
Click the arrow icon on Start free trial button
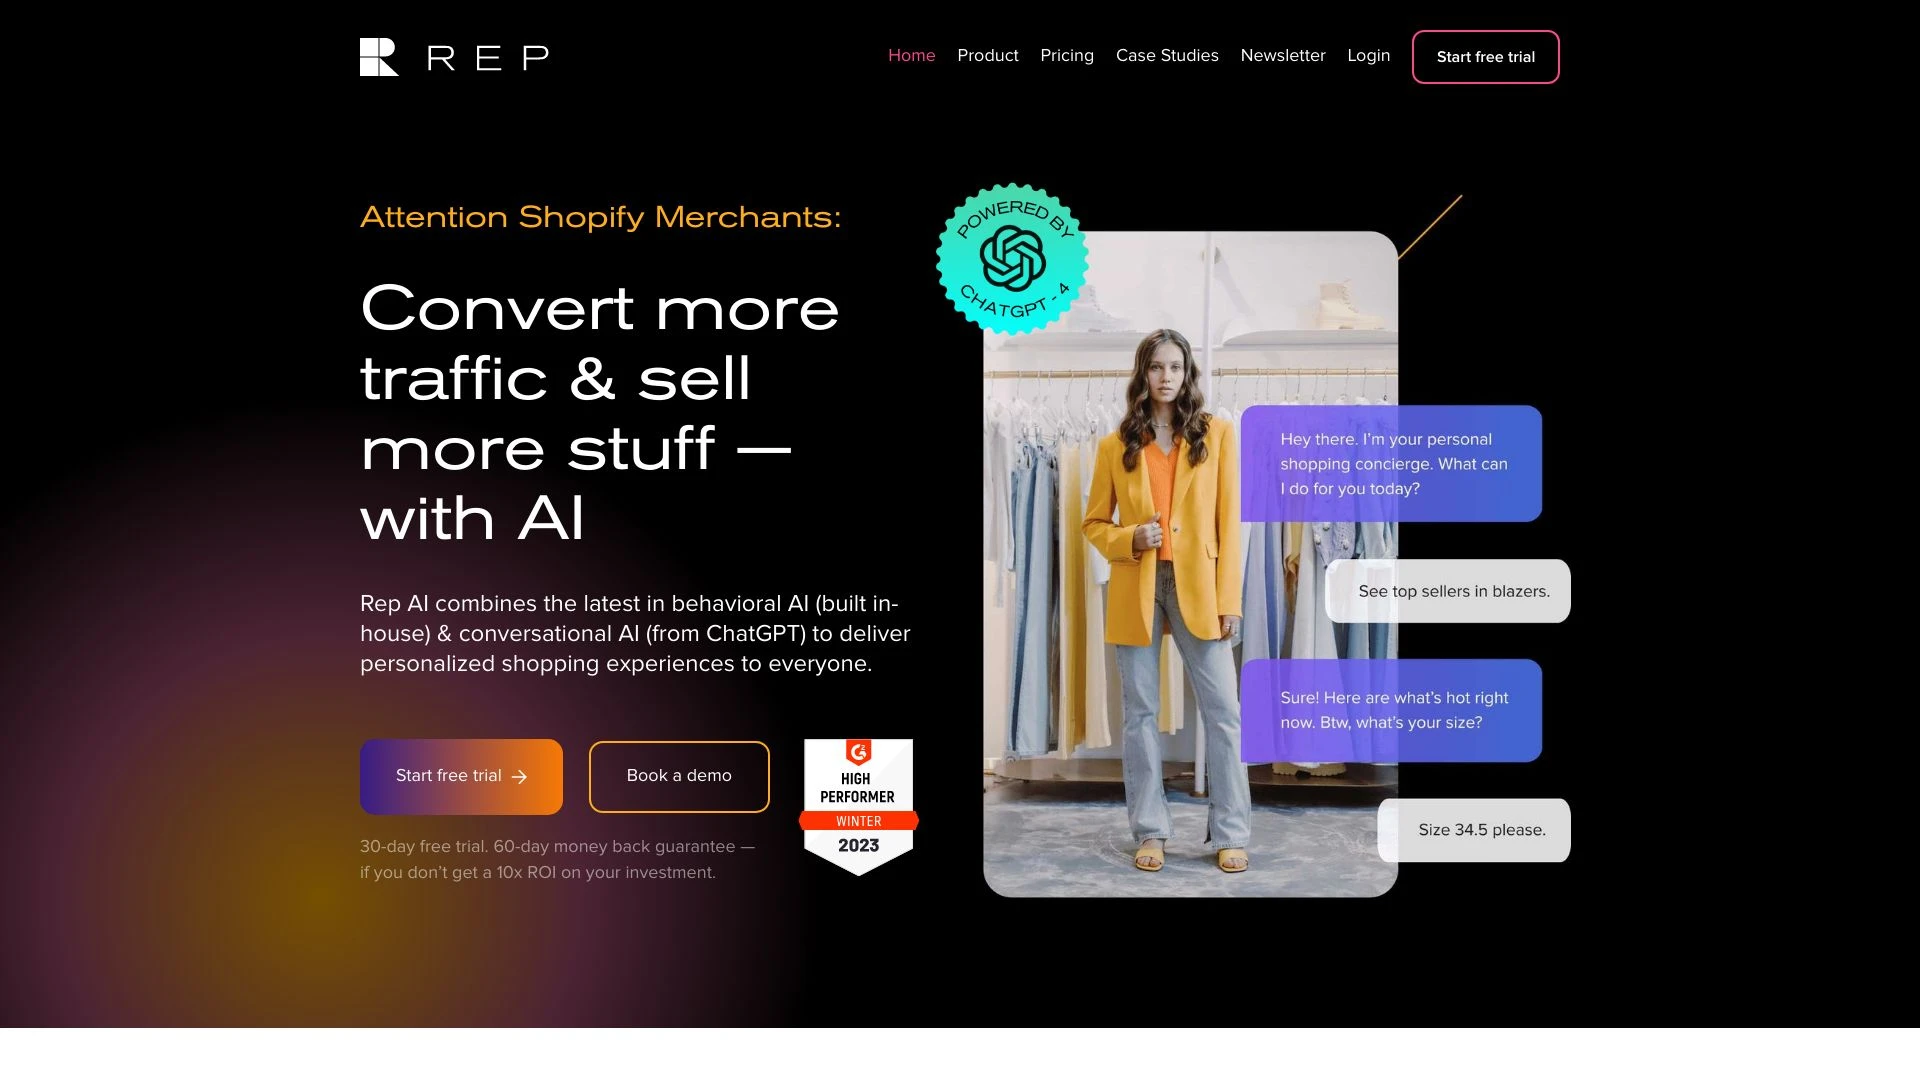pos(520,777)
